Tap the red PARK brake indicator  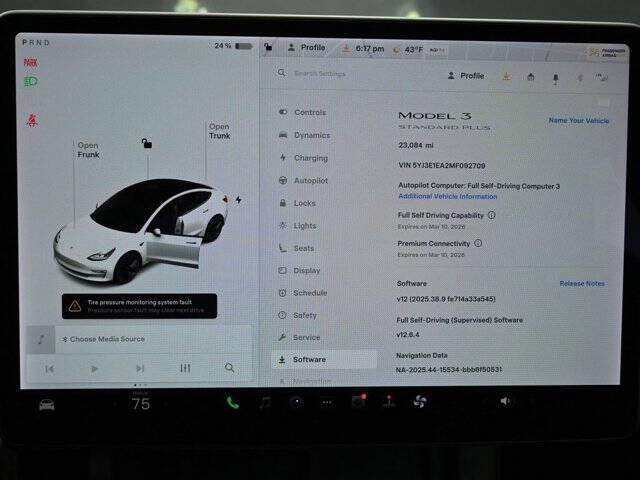pyautogui.click(x=31, y=62)
